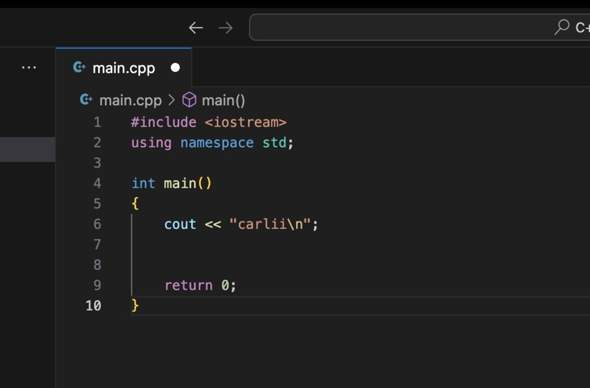This screenshot has height=388, width=590.
Task: Open the sidebar ellipsis more-actions menu
Action: click(x=29, y=68)
